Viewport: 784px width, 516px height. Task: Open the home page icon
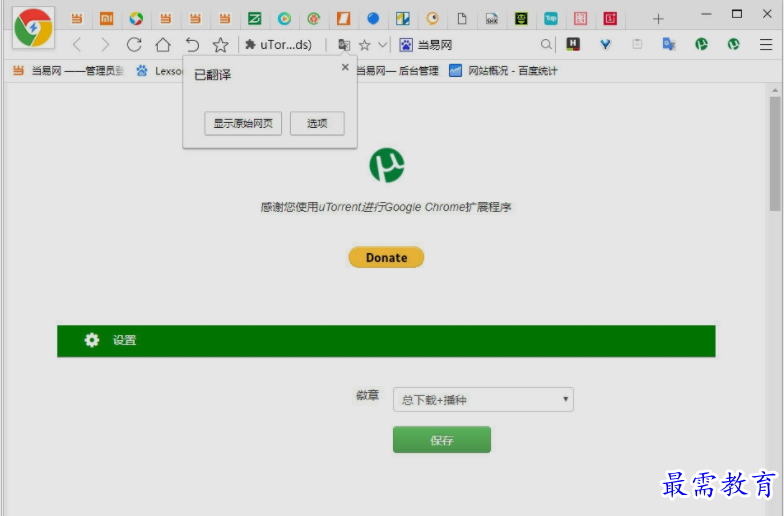click(163, 45)
